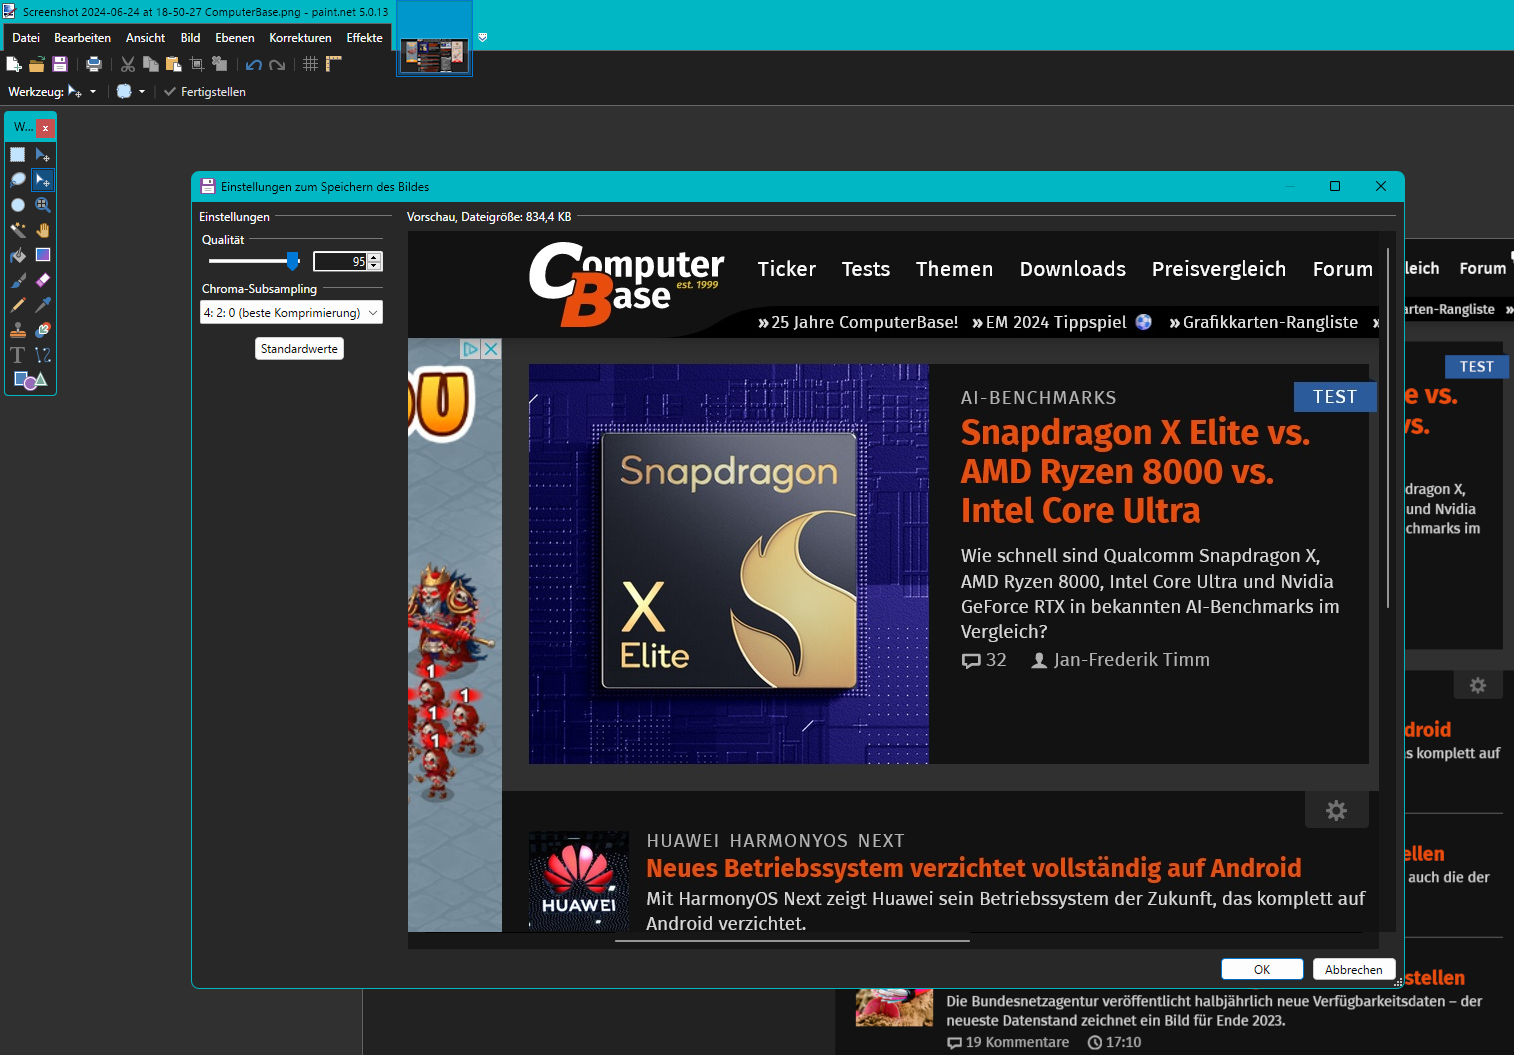Click the Qualität value field showing 95
The image size is (1514, 1055).
[x=340, y=261]
